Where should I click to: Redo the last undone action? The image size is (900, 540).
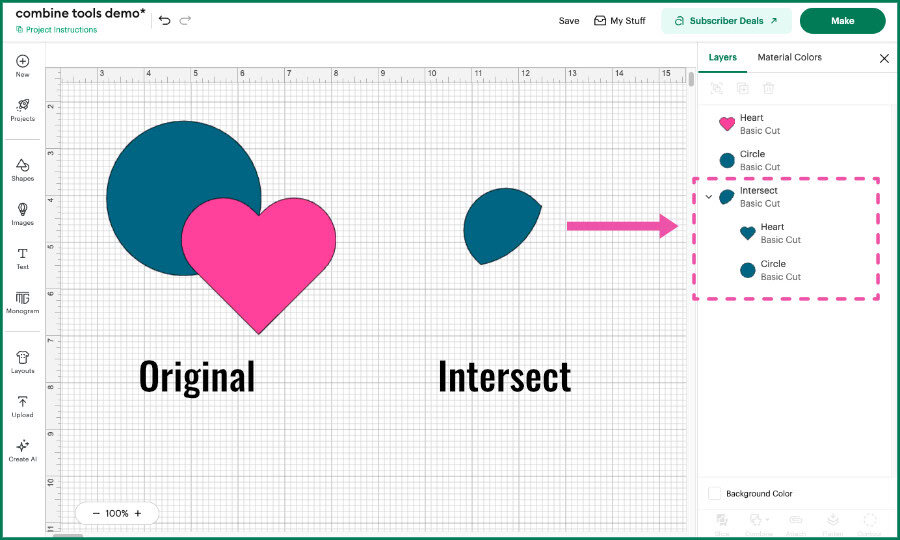click(x=185, y=21)
